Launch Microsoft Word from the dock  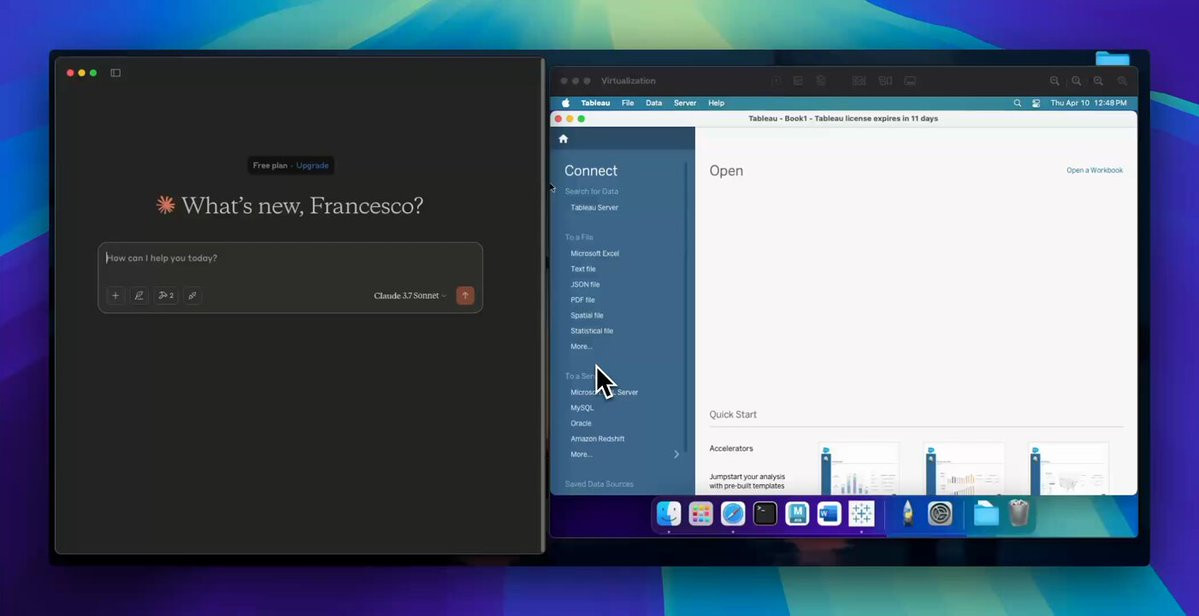tap(829, 514)
